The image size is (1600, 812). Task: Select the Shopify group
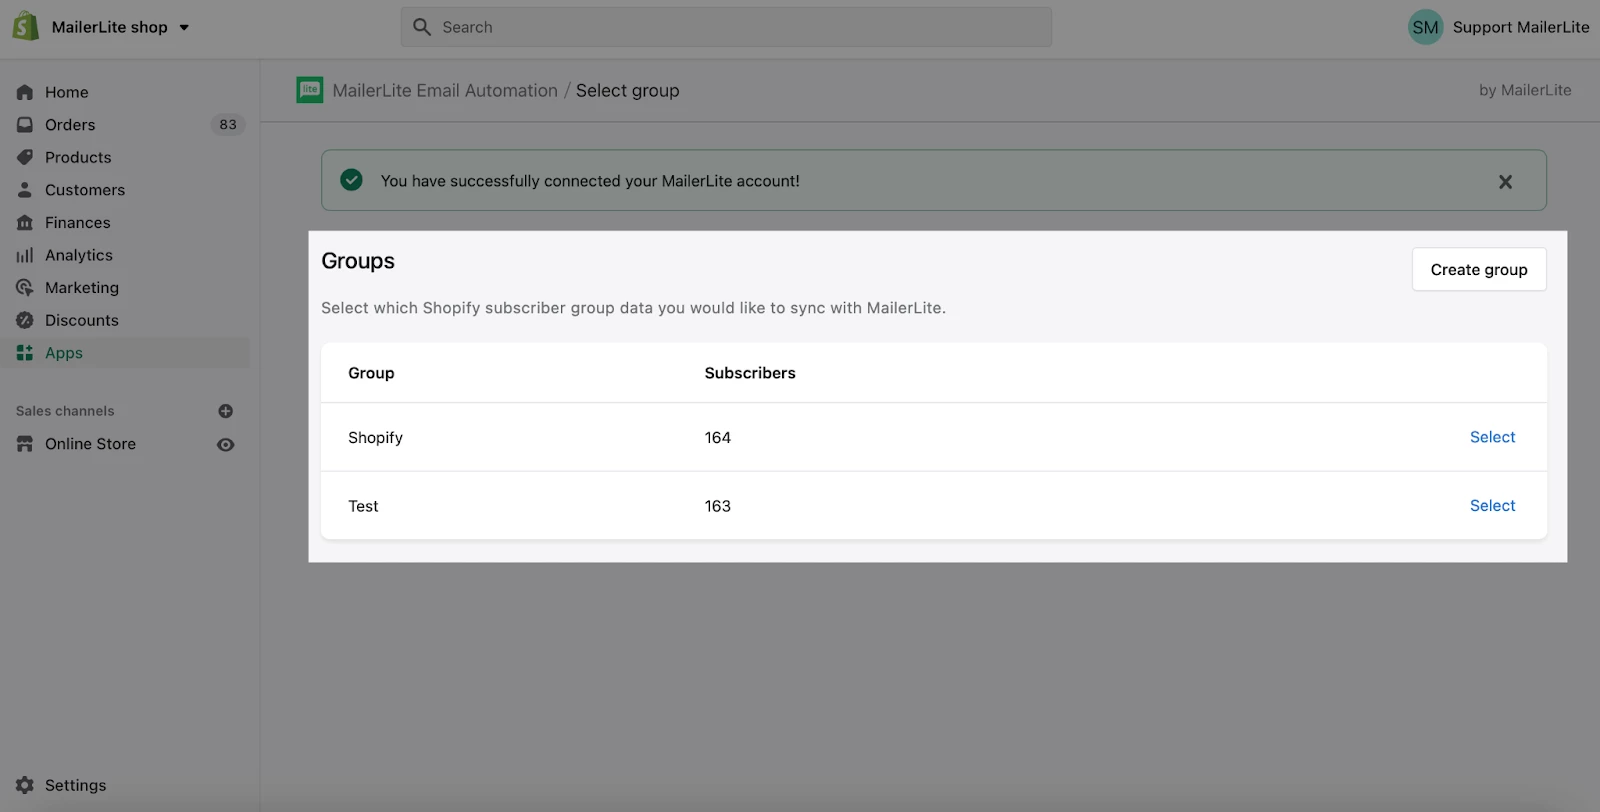1492,437
